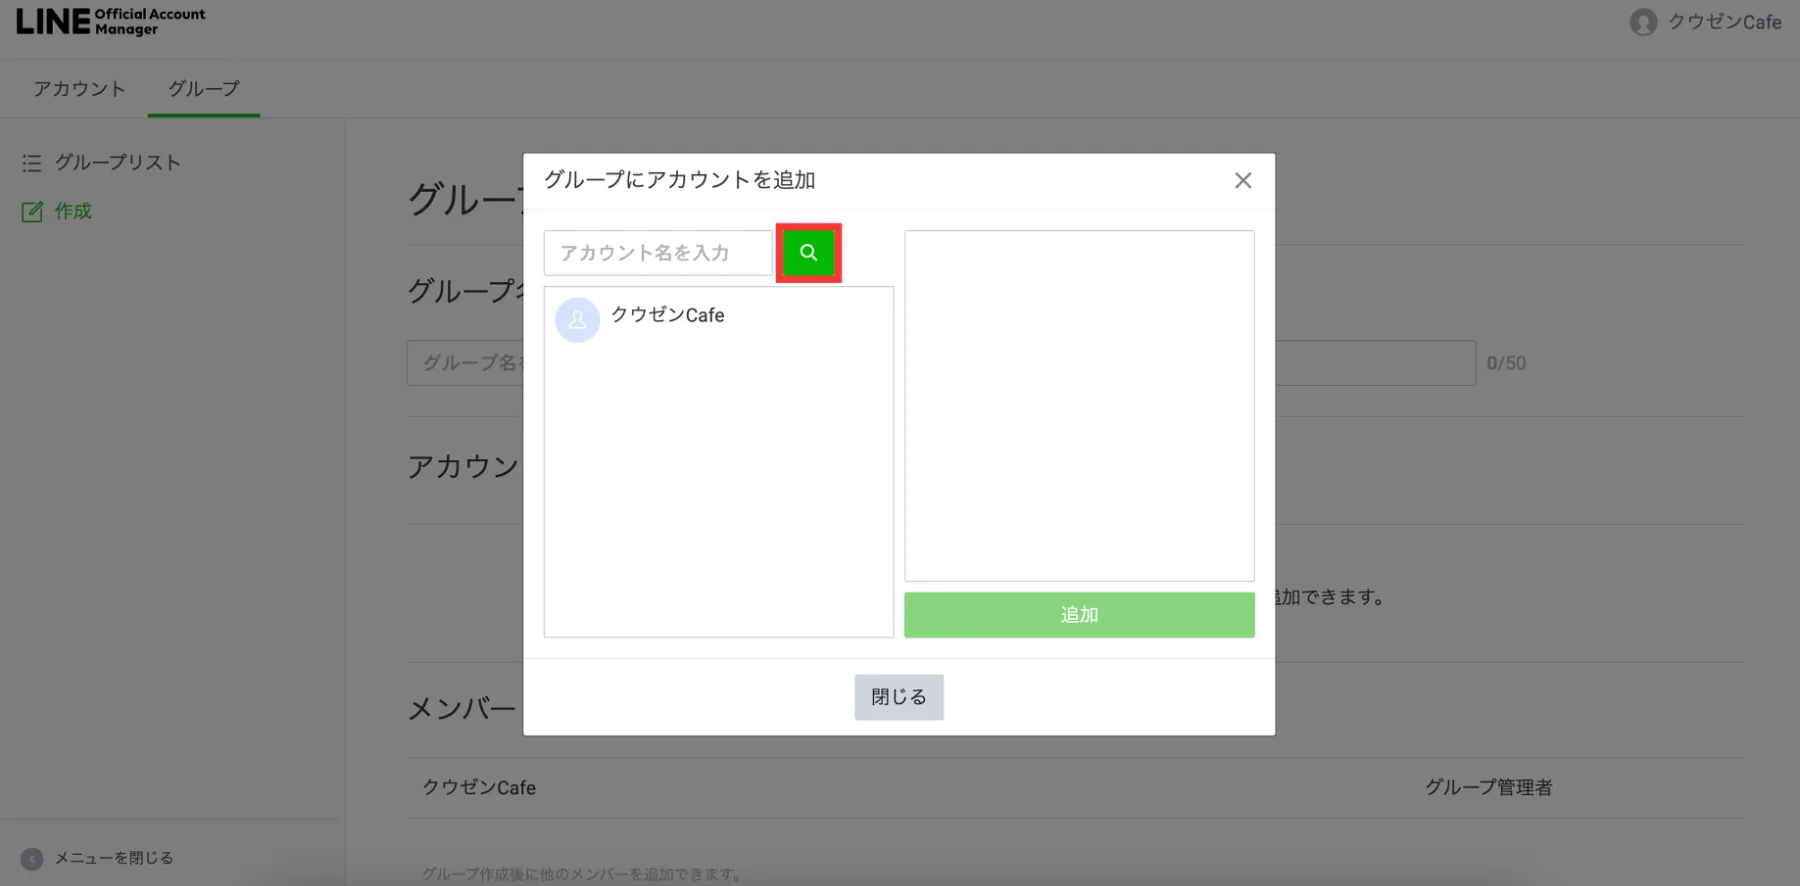This screenshot has width=1800, height=886.
Task: Open the アカウント tab
Action: pos(80,89)
